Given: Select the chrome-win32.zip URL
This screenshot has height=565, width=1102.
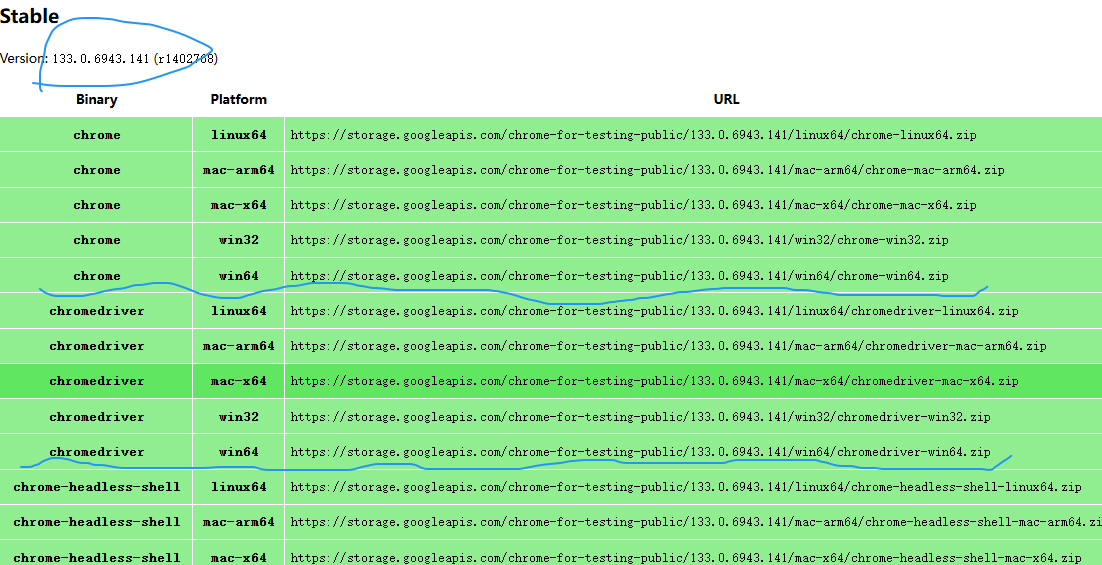Looking at the screenshot, I should point(619,240).
